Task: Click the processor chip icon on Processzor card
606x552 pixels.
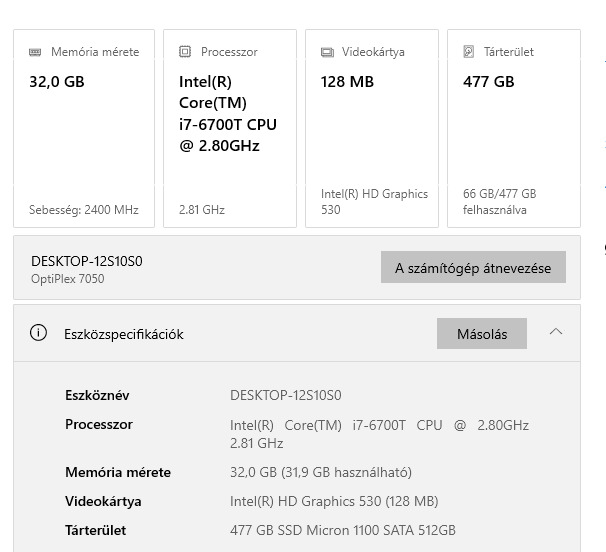Action: click(x=185, y=52)
